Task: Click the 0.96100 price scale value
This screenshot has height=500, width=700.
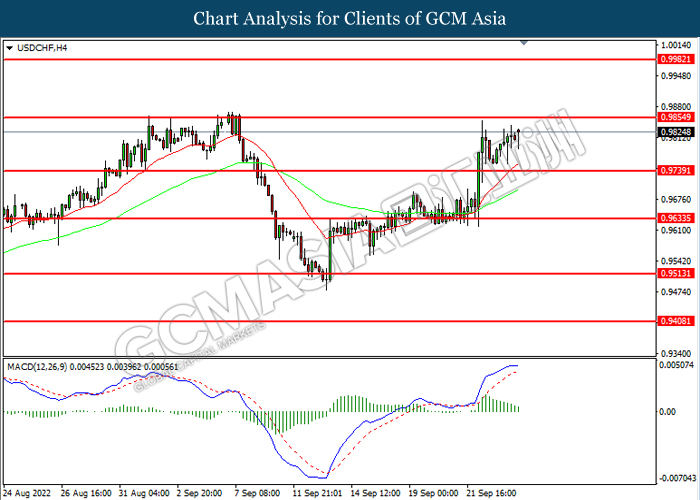Action: [x=676, y=230]
